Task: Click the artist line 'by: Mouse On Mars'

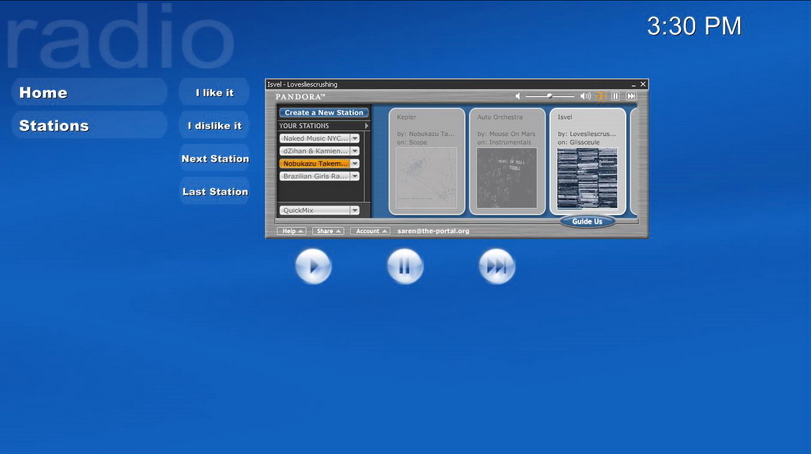Action: 506,134
